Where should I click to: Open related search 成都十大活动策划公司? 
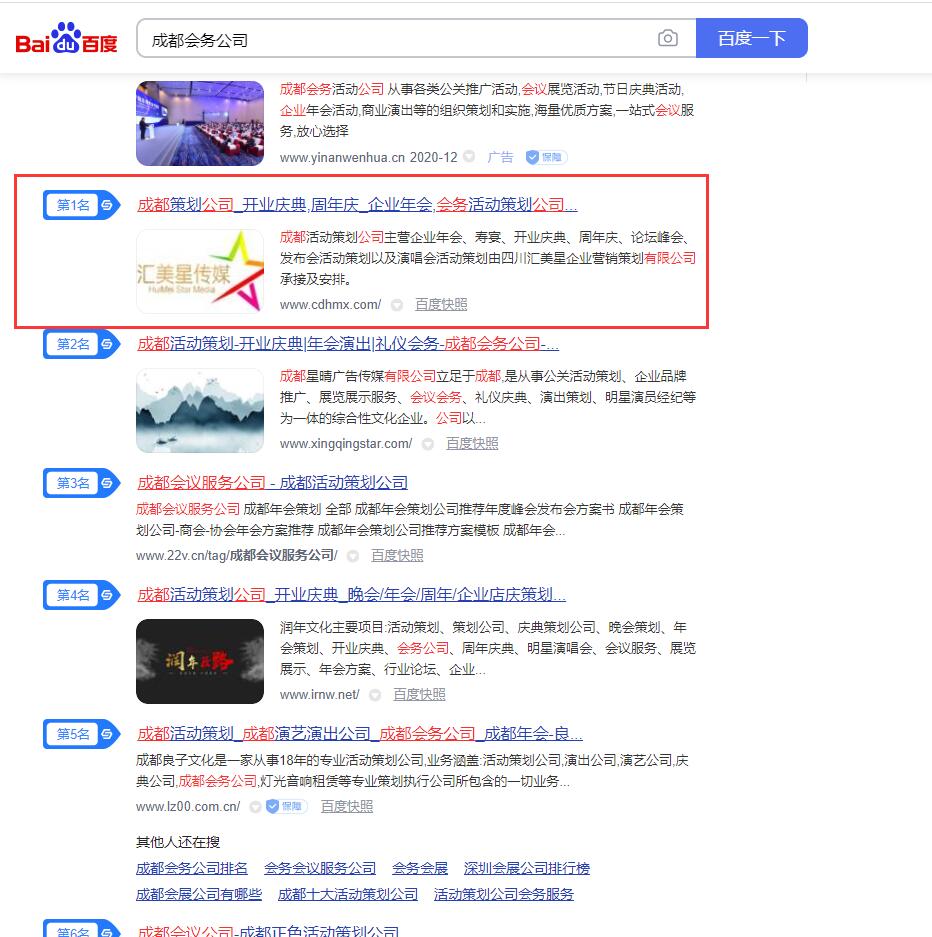[348, 894]
